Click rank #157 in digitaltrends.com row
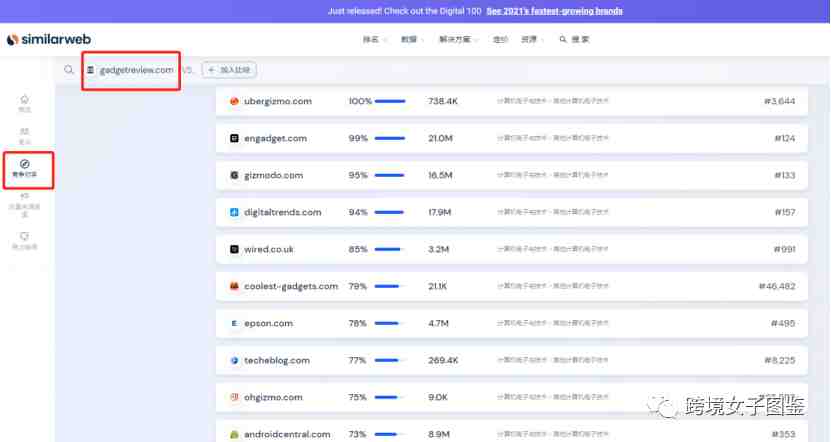Screen dimensions: 831x442 785,212
